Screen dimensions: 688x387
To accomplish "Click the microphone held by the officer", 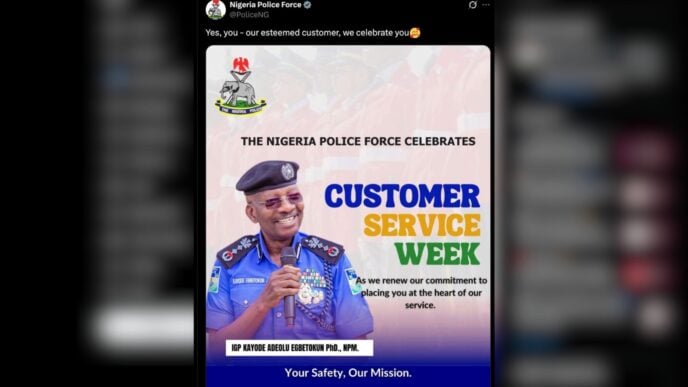I will pos(288,285).
